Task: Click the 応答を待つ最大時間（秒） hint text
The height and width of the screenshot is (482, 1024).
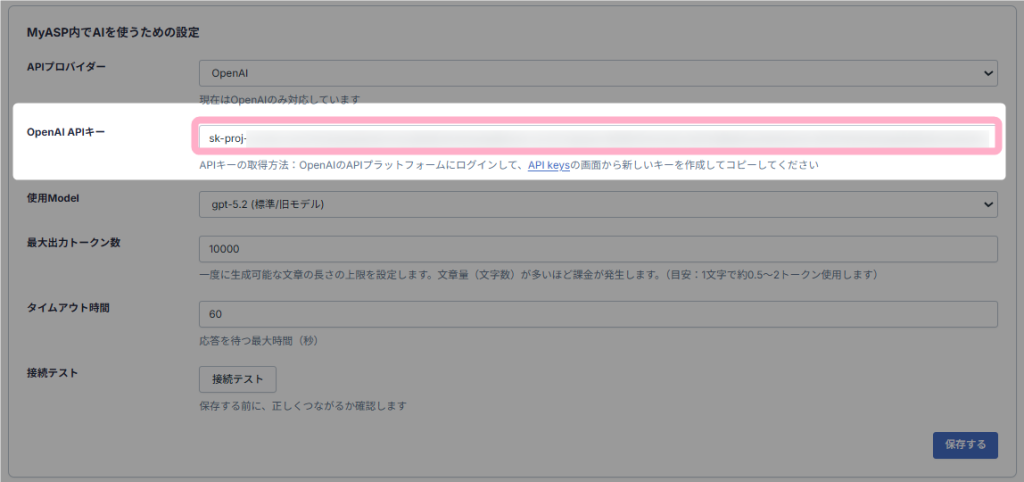Action: [259, 341]
